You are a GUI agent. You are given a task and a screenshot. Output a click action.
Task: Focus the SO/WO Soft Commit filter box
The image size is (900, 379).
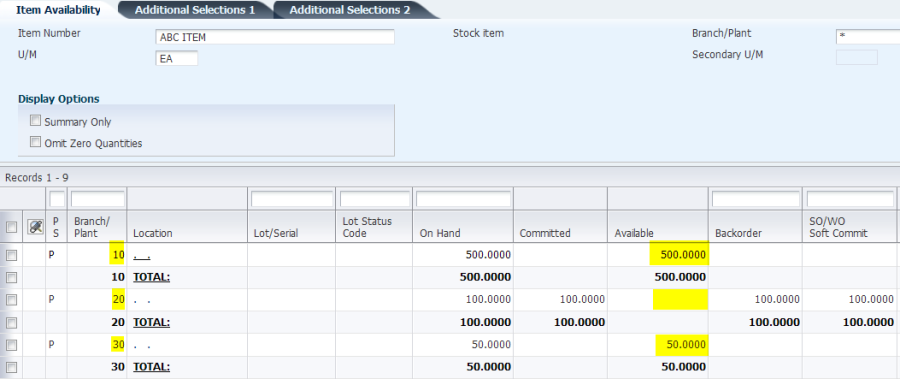click(851, 199)
